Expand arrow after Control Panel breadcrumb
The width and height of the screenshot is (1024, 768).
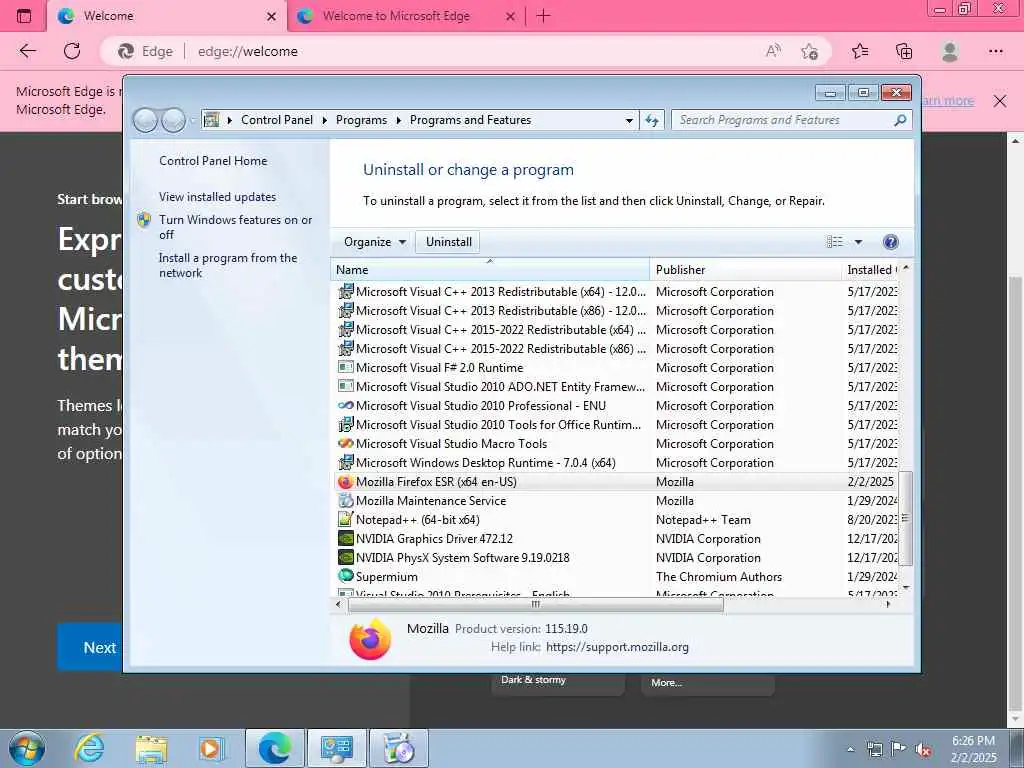[x=325, y=120]
